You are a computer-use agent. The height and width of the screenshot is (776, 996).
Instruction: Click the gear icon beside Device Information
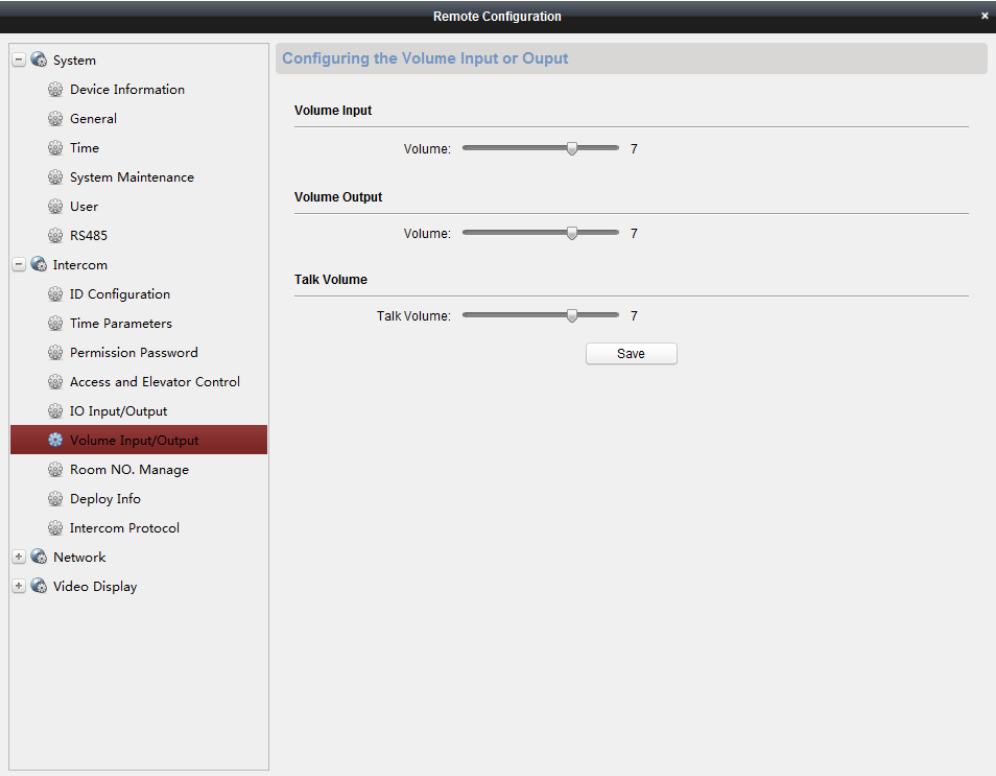coord(55,90)
